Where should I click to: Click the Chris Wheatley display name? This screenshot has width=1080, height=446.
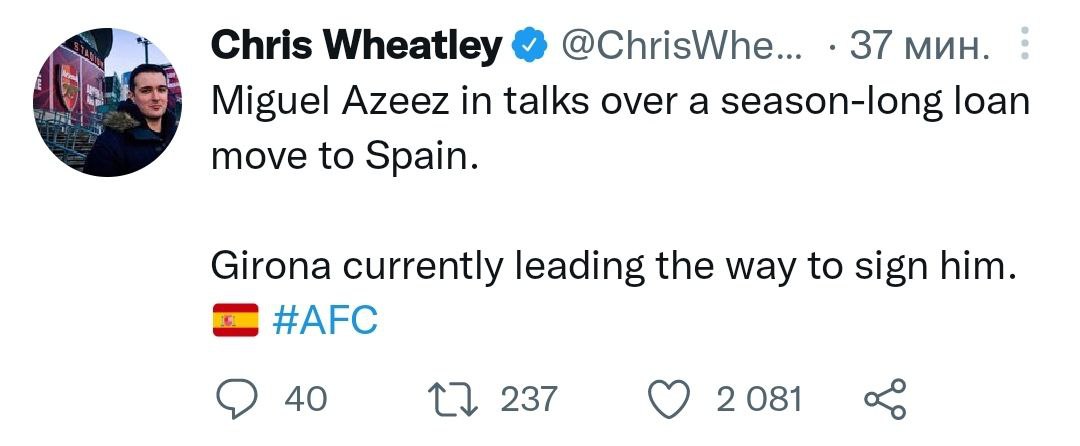click(356, 45)
